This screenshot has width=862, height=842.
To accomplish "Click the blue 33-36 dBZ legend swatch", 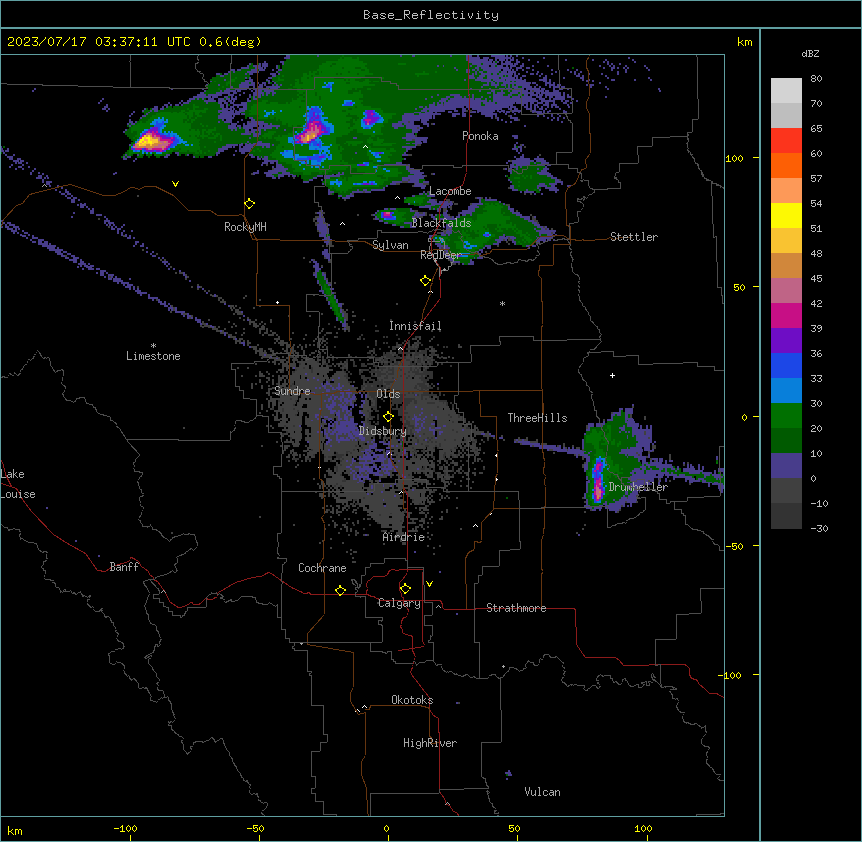I will 786,365.
